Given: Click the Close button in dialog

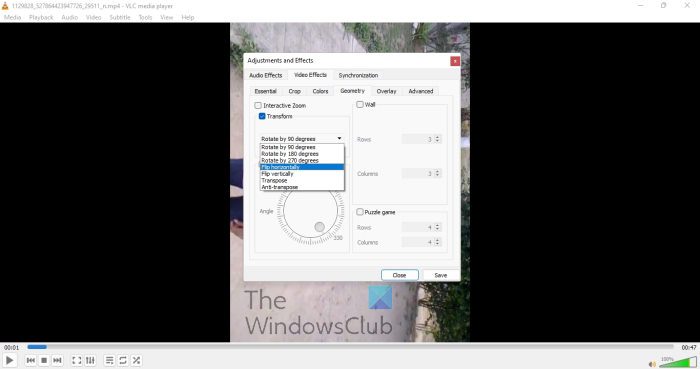Looking at the screenshot, I should coord(400,275).
